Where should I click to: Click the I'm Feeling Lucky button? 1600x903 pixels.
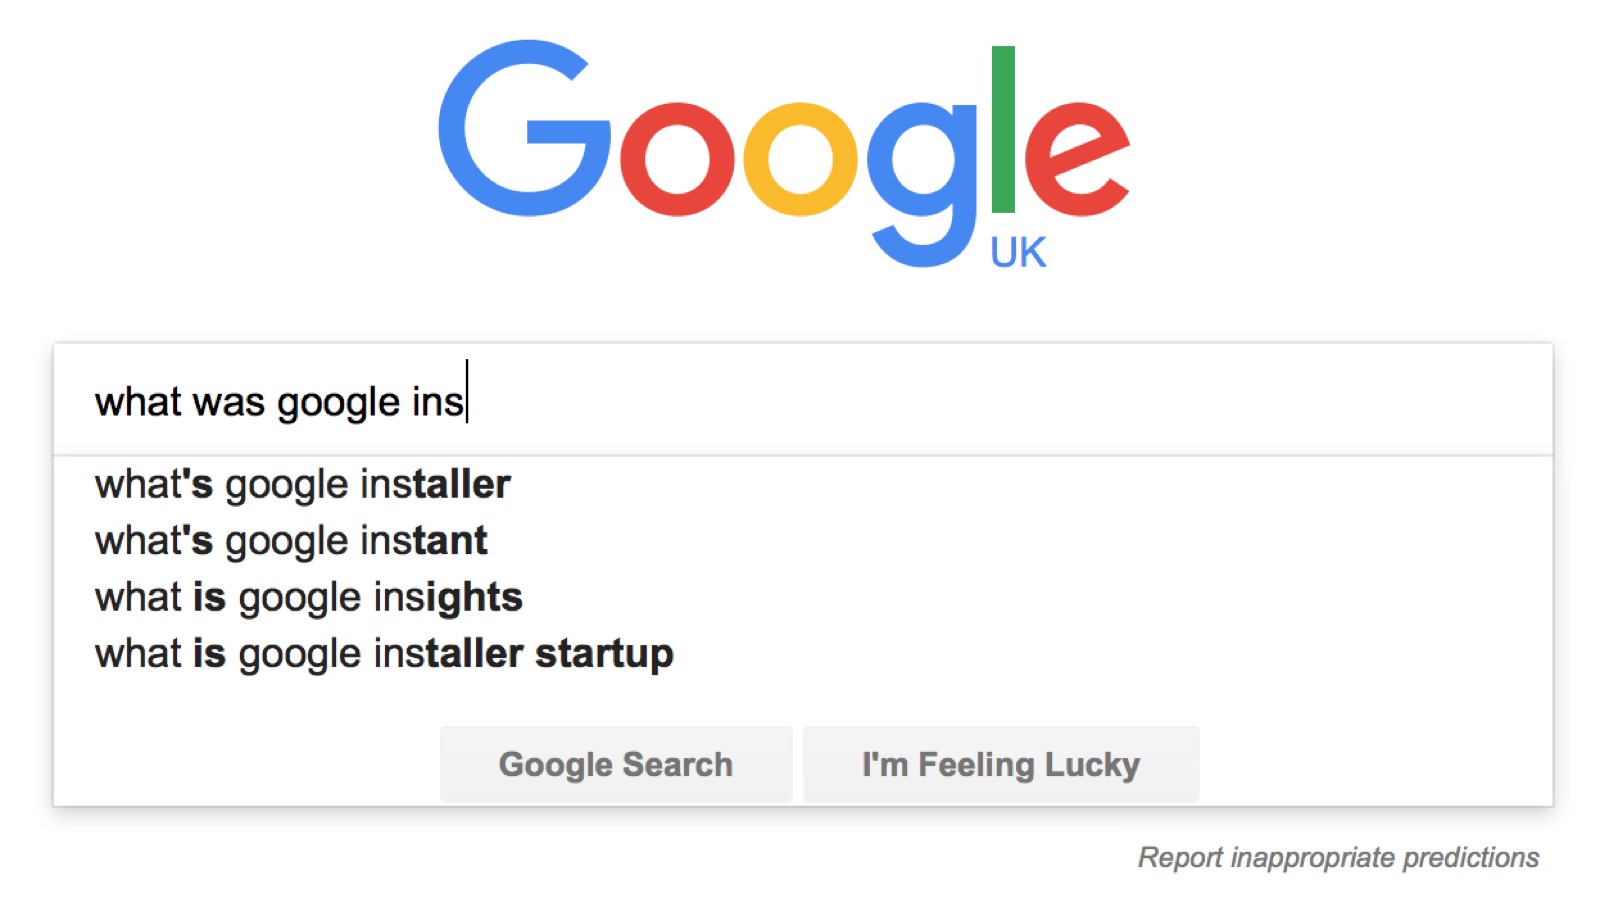[1000, 765]
